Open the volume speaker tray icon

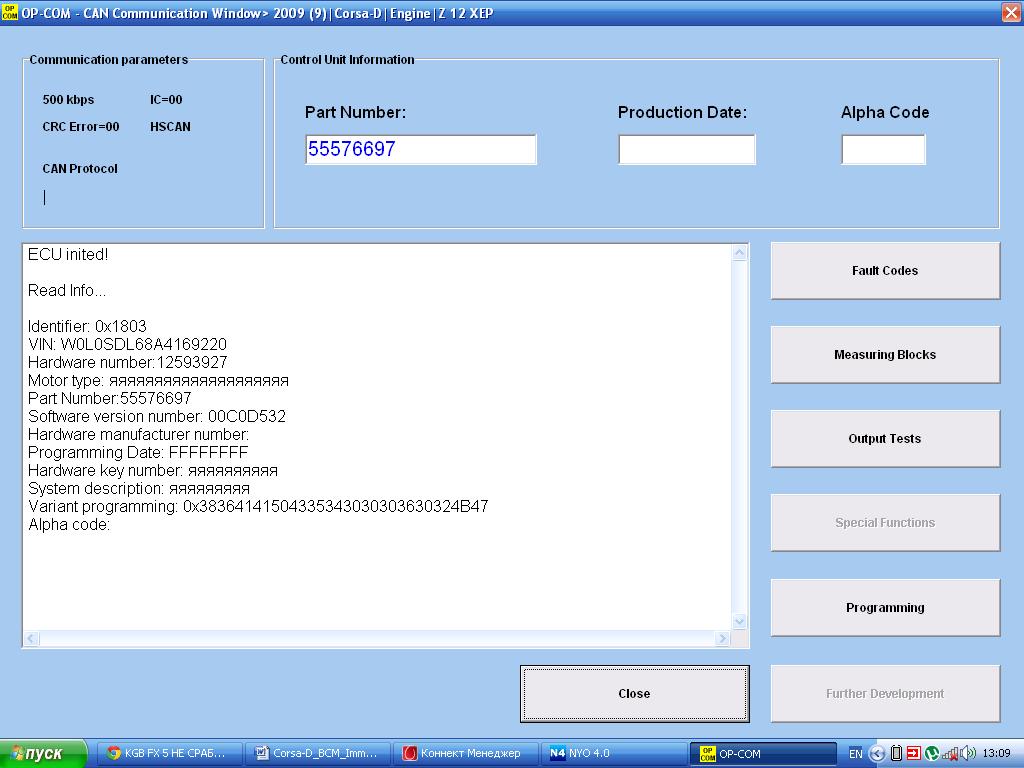pyautogui.click(x=968, y=754)
